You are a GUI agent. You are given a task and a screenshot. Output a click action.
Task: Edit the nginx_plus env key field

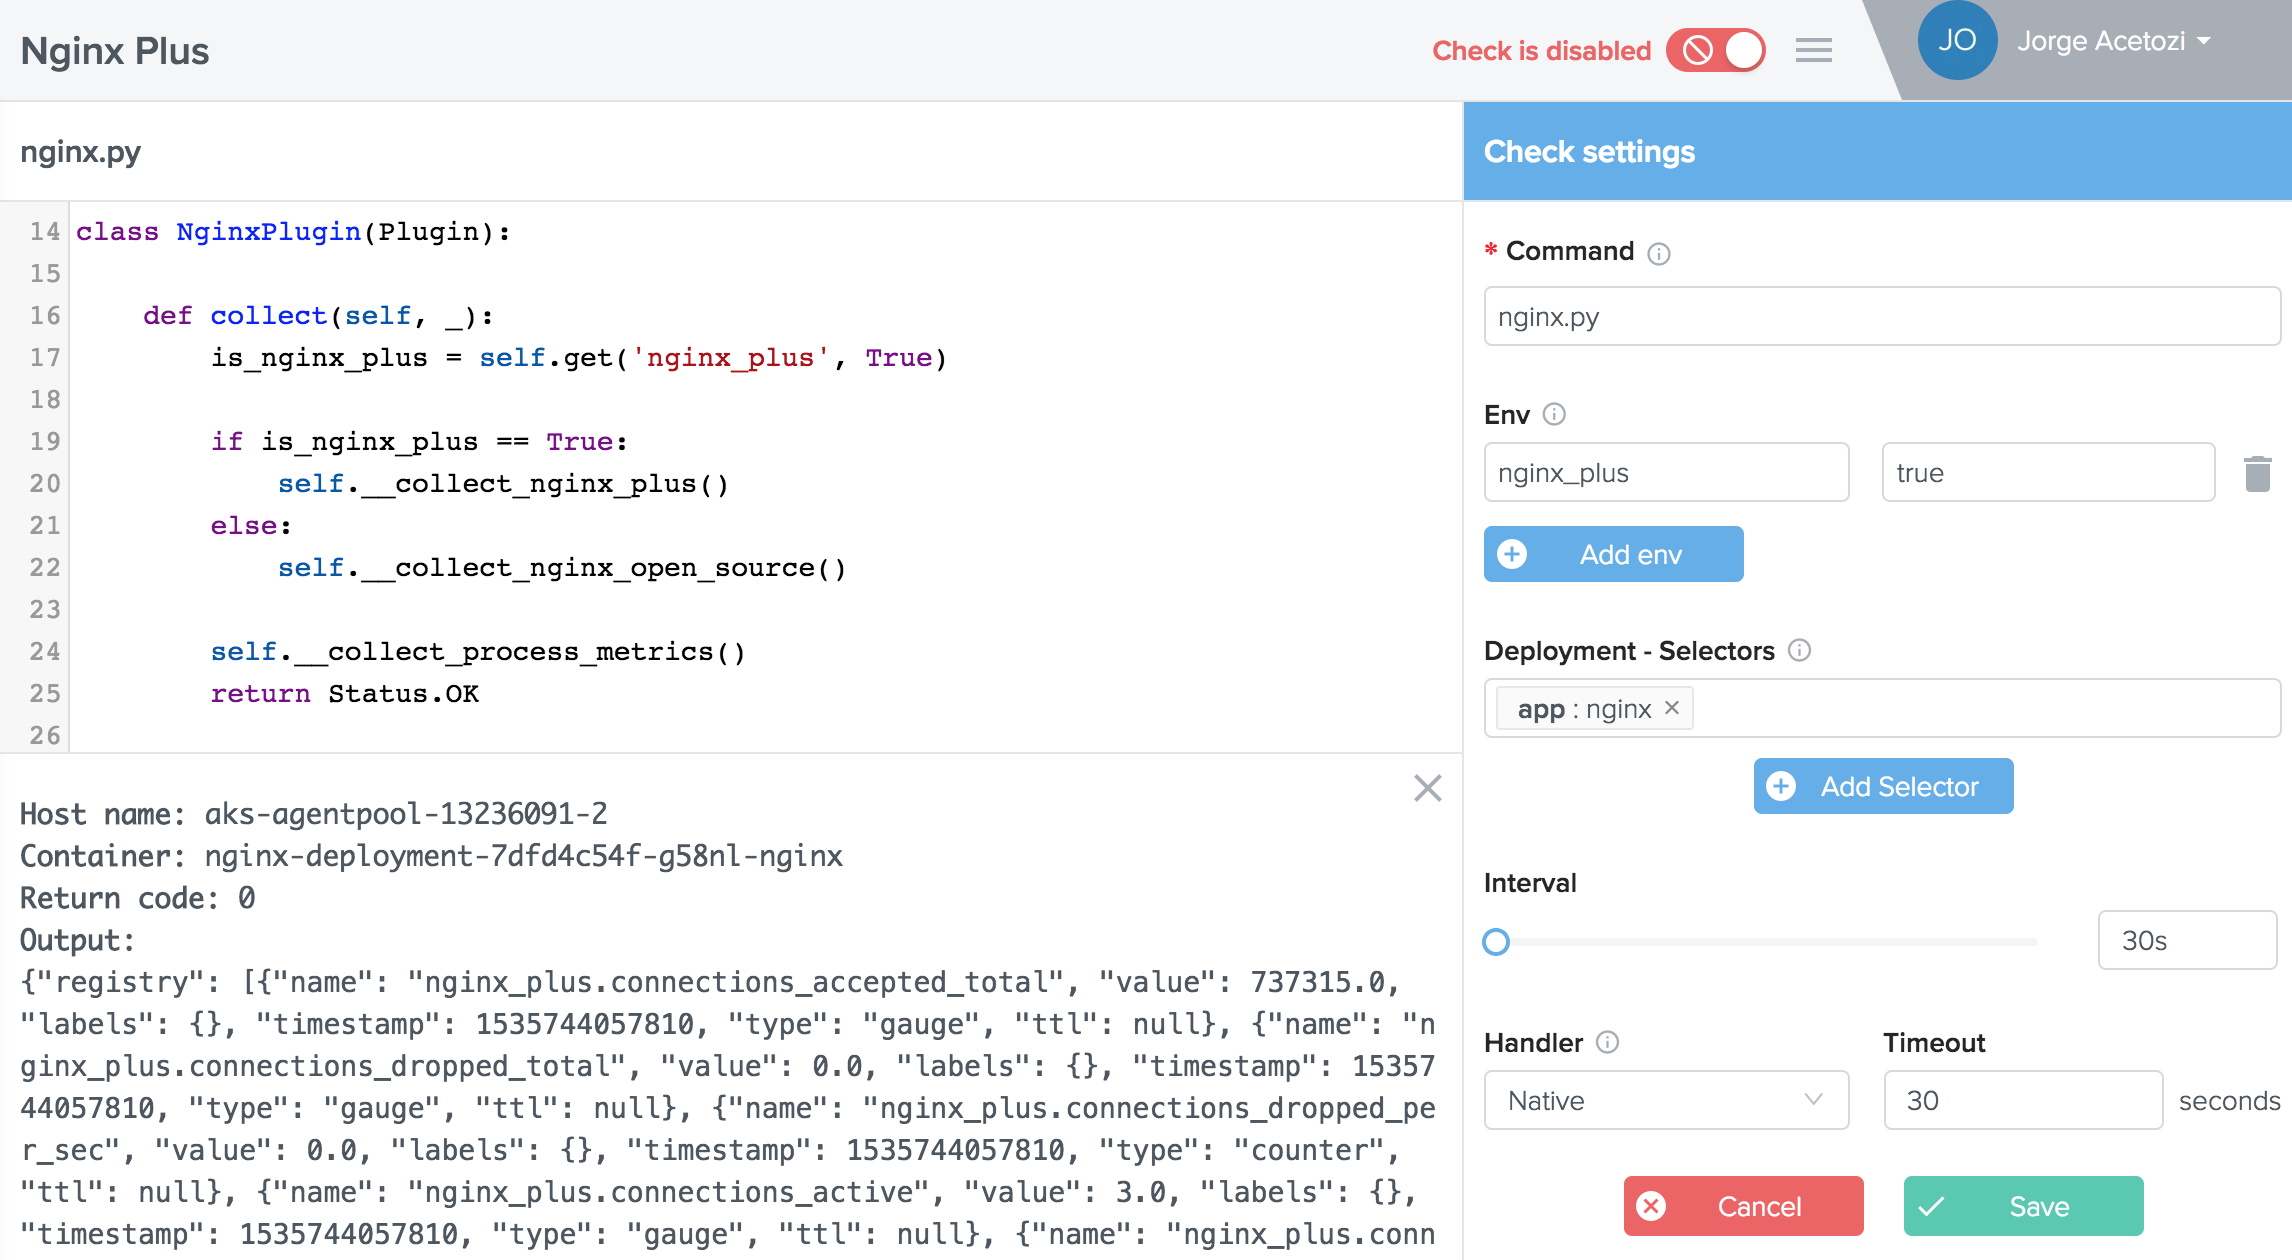[x=1665, y=473]
